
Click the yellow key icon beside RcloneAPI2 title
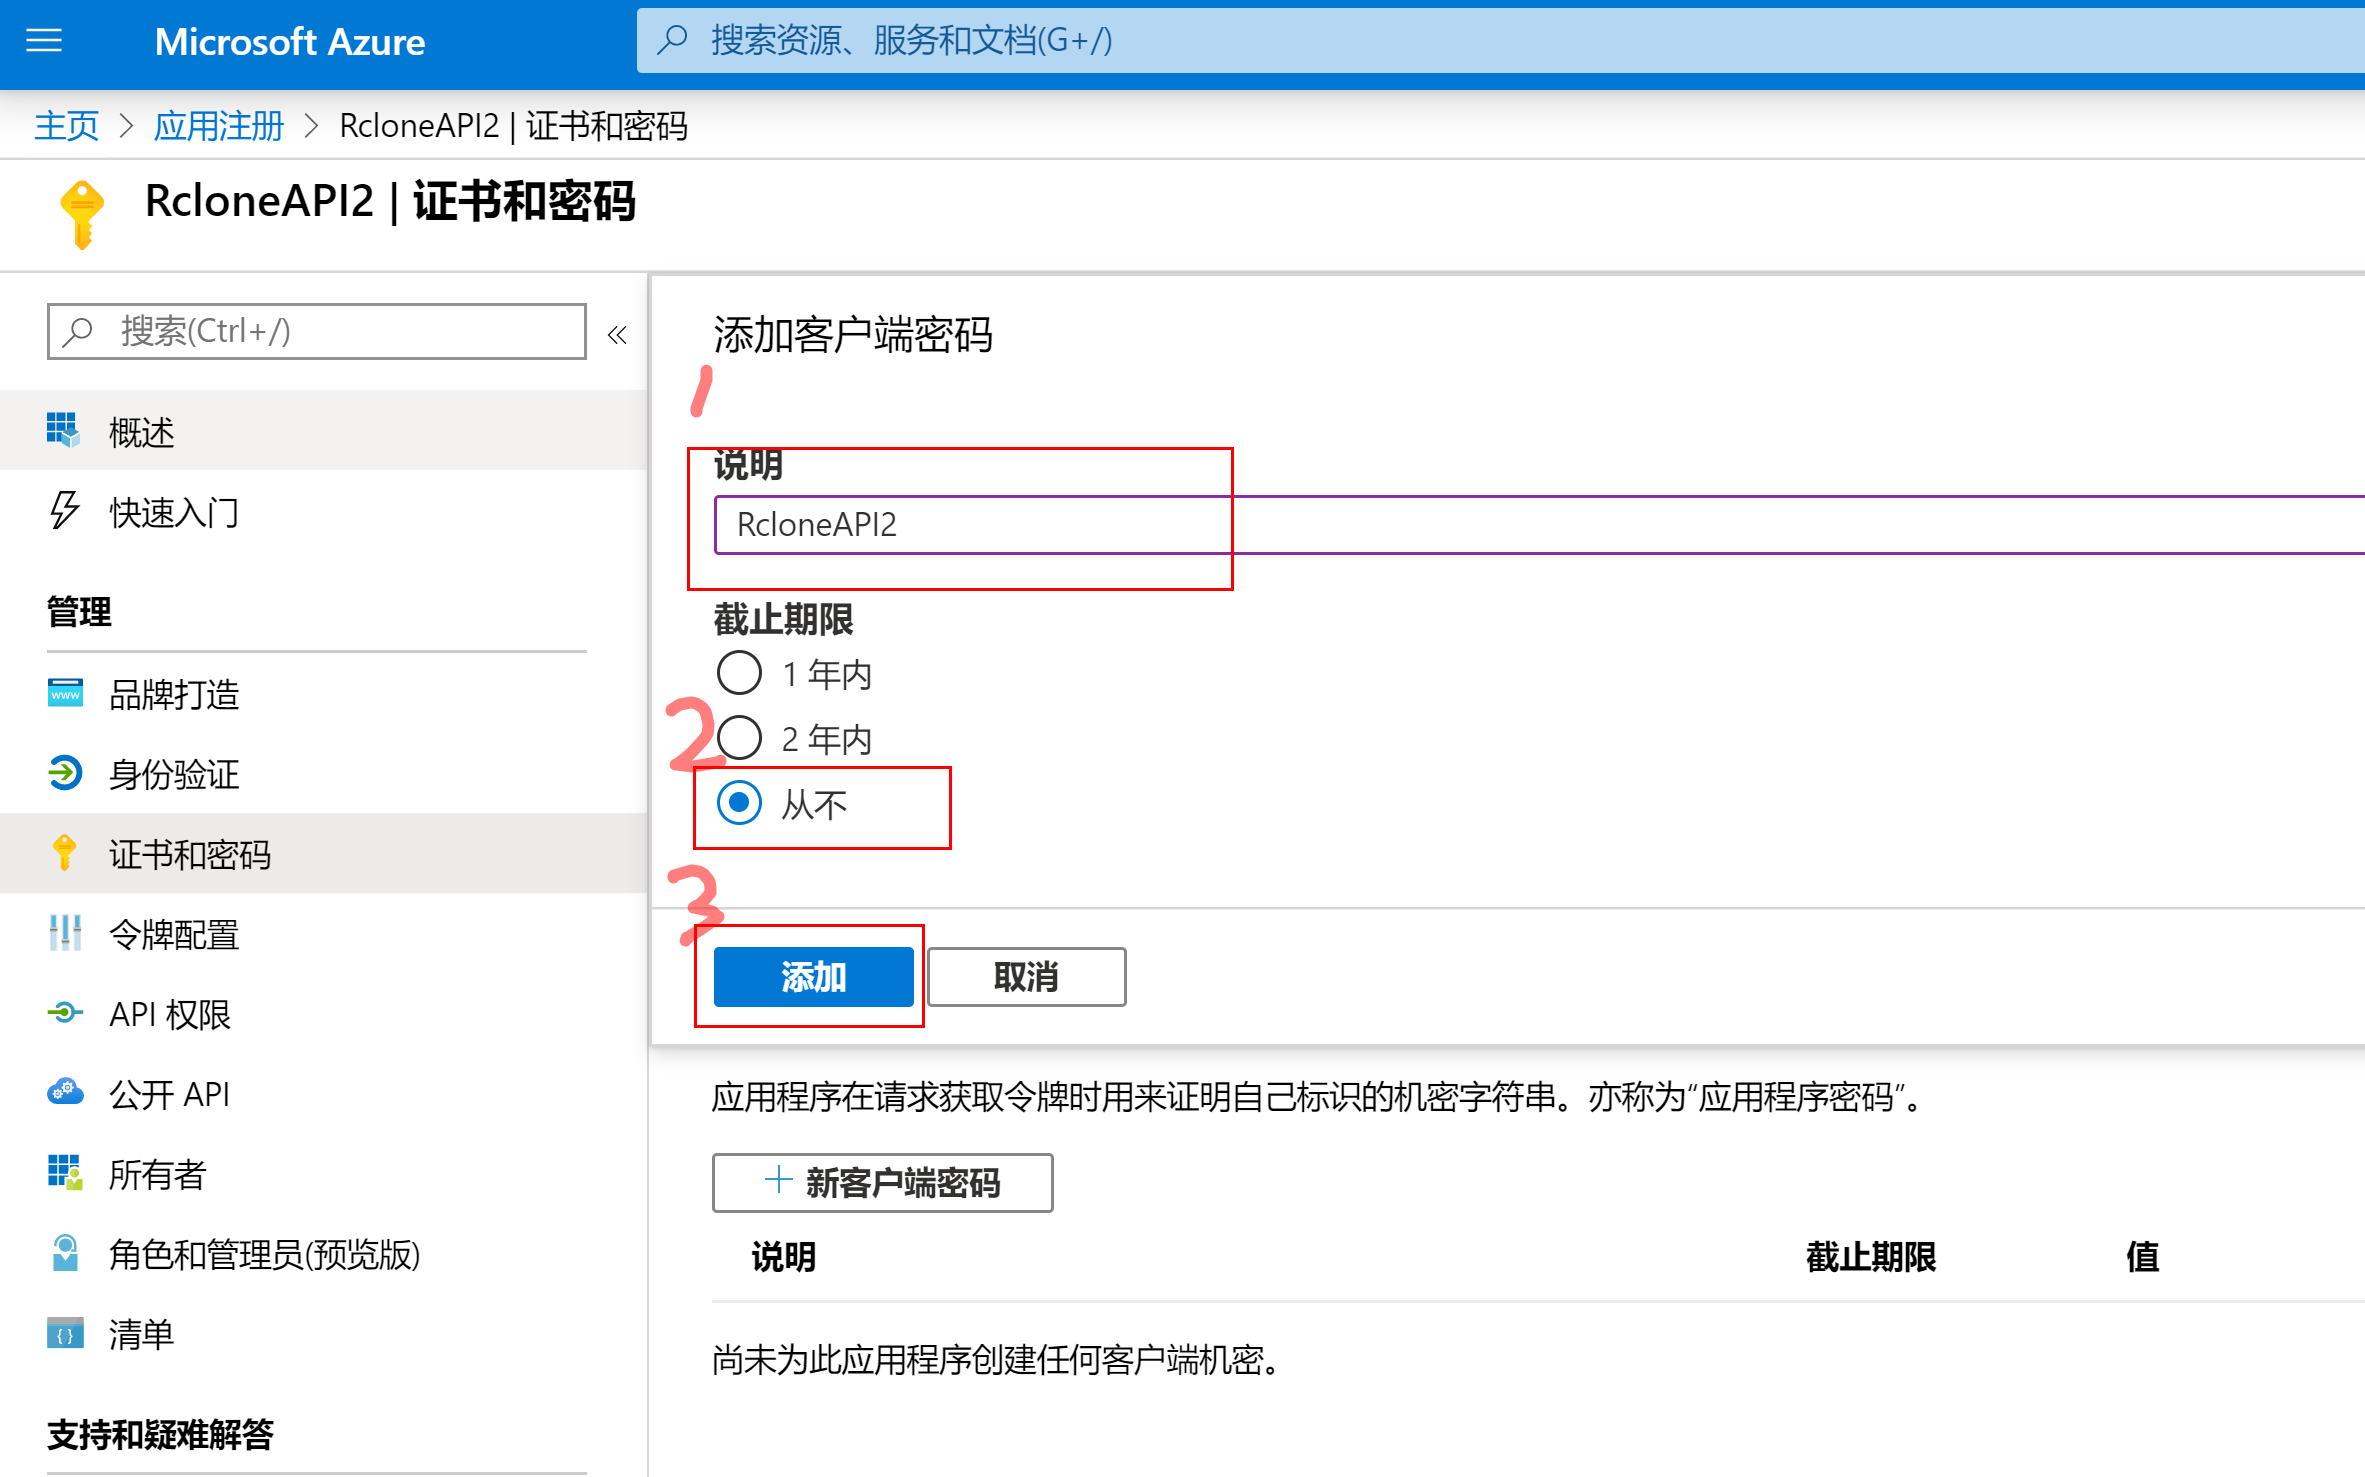pyautogui.click(x=82, y=214)
